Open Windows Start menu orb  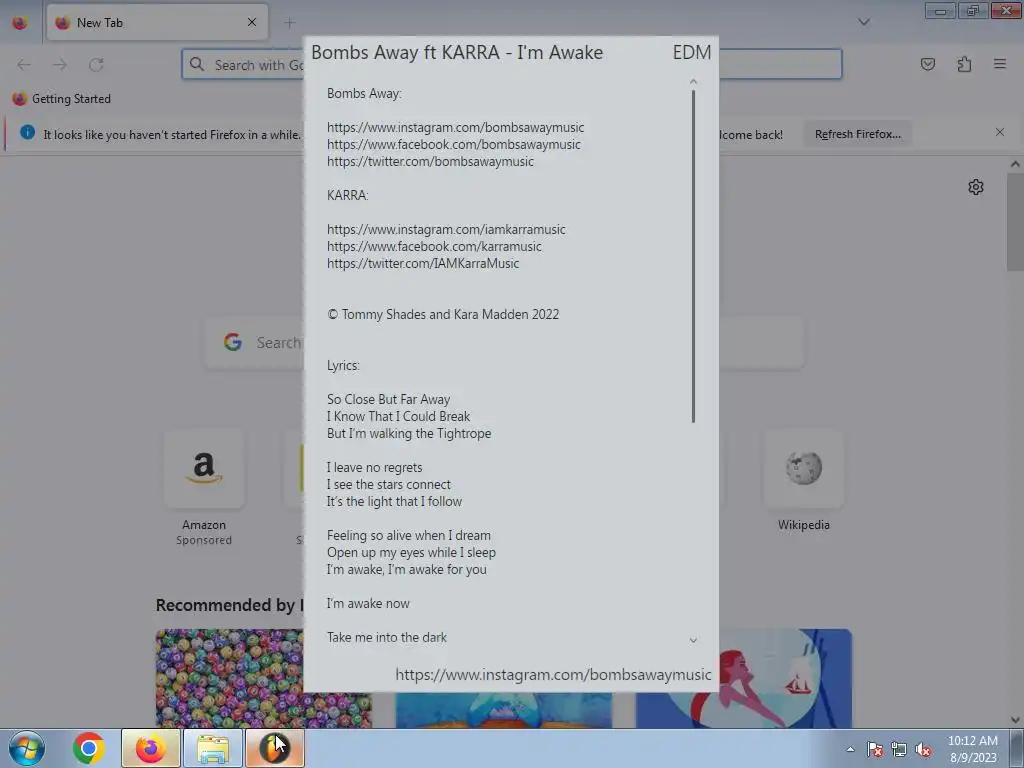26,748
